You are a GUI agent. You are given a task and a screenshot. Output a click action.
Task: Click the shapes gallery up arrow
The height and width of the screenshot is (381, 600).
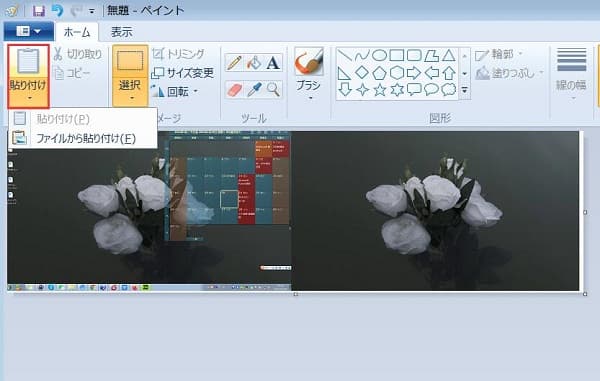coord(465,56)
